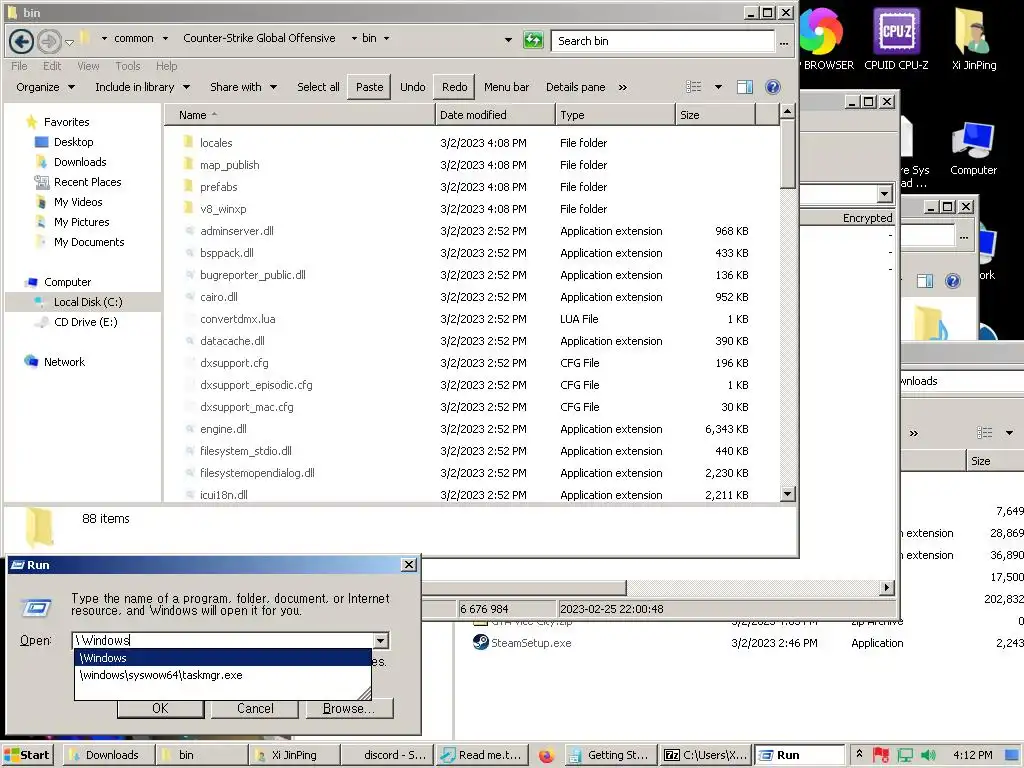Image resolution: width=1024 pixels, height=768 pixels.
Task: Click the red flag Action Center tray icon
Action: pyautogui.click(x=881, y=755)
